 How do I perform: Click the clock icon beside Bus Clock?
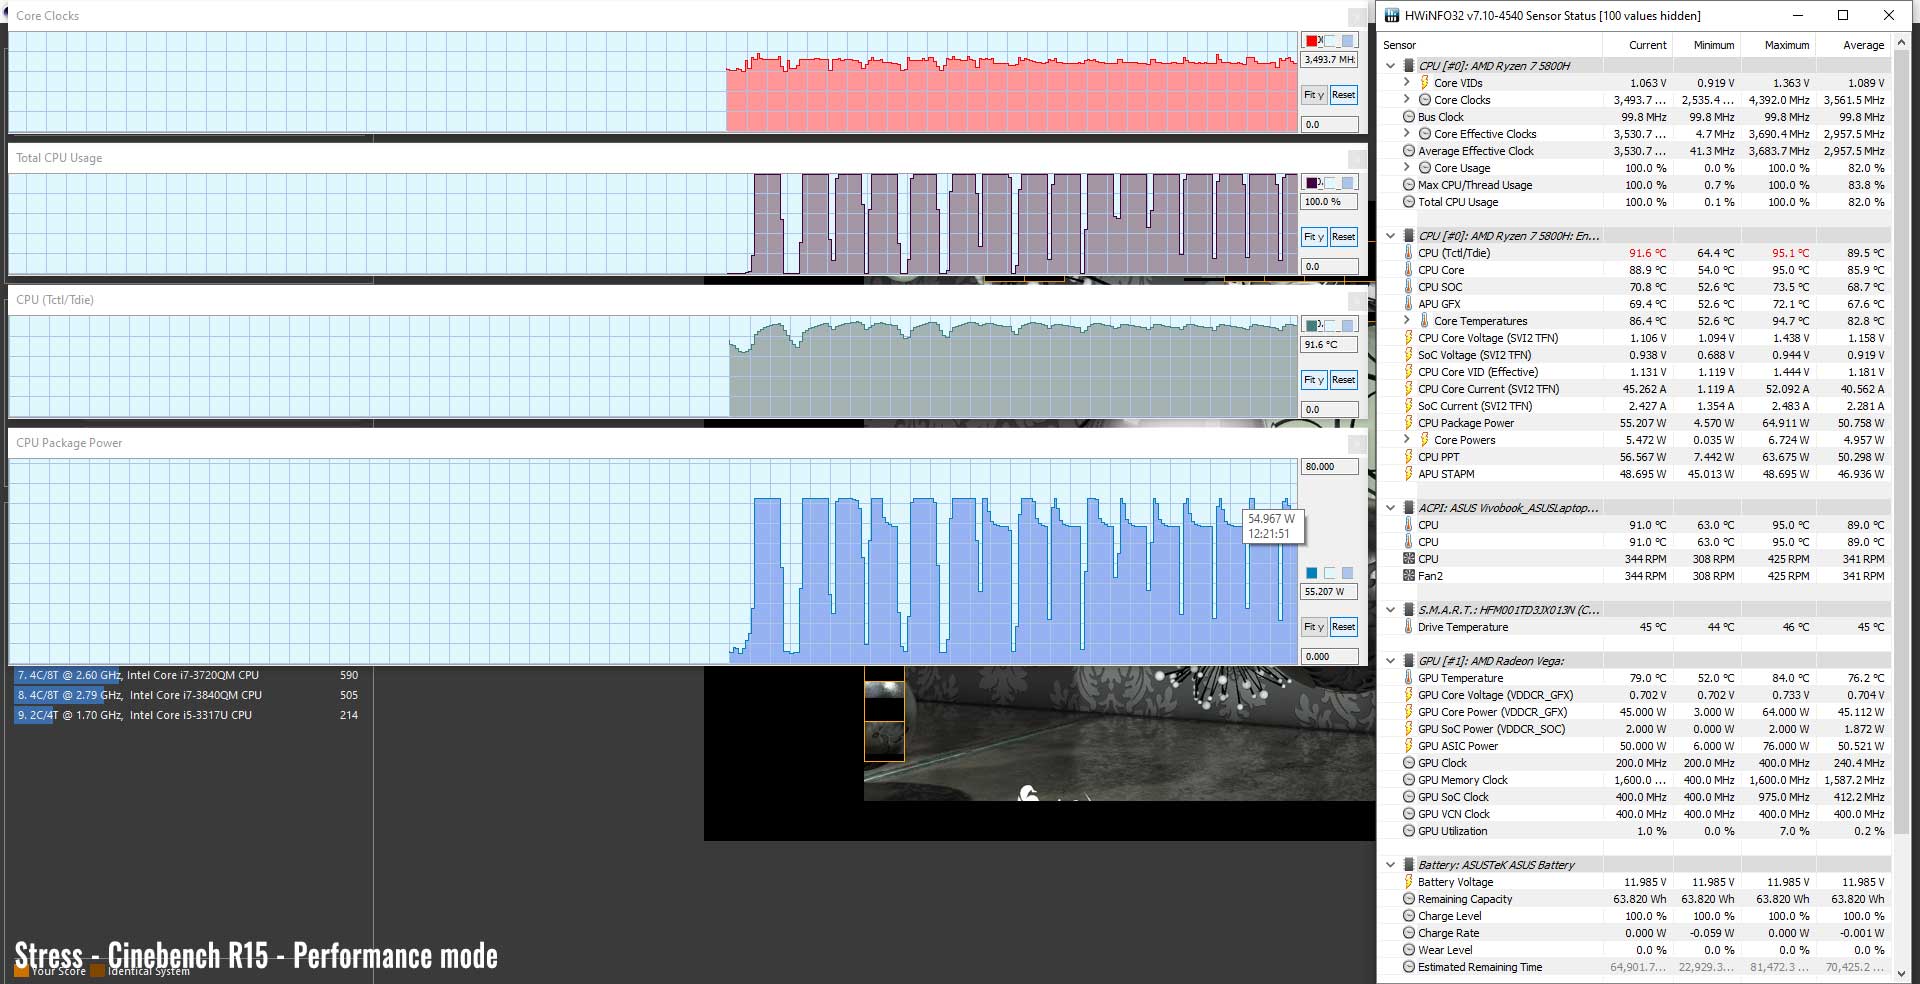tap(1408, 117)
